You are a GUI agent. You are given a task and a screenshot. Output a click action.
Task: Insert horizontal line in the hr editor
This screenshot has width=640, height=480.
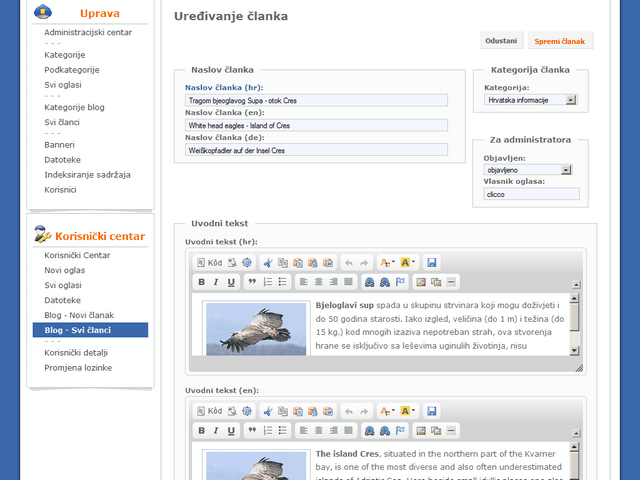click(x=451, y=282)
